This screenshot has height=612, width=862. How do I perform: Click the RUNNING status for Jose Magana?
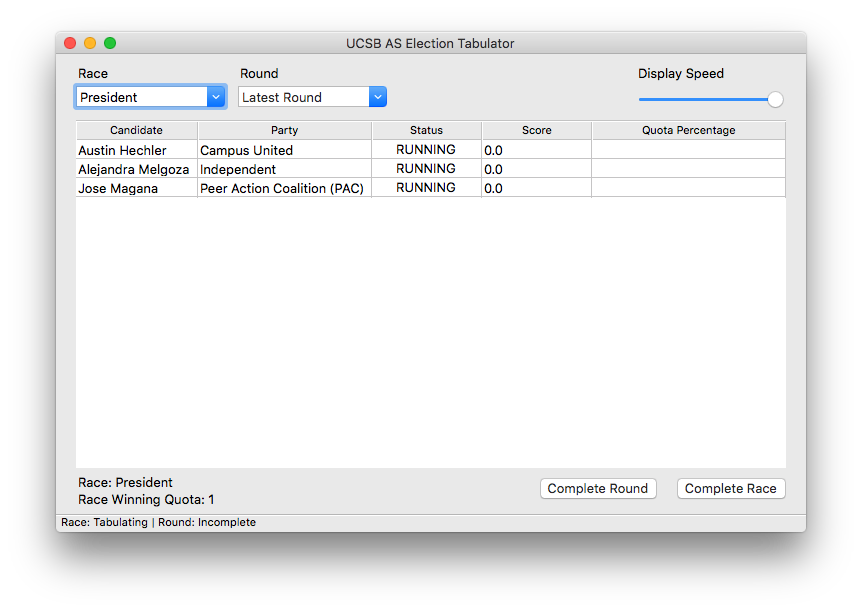[426, 188]
